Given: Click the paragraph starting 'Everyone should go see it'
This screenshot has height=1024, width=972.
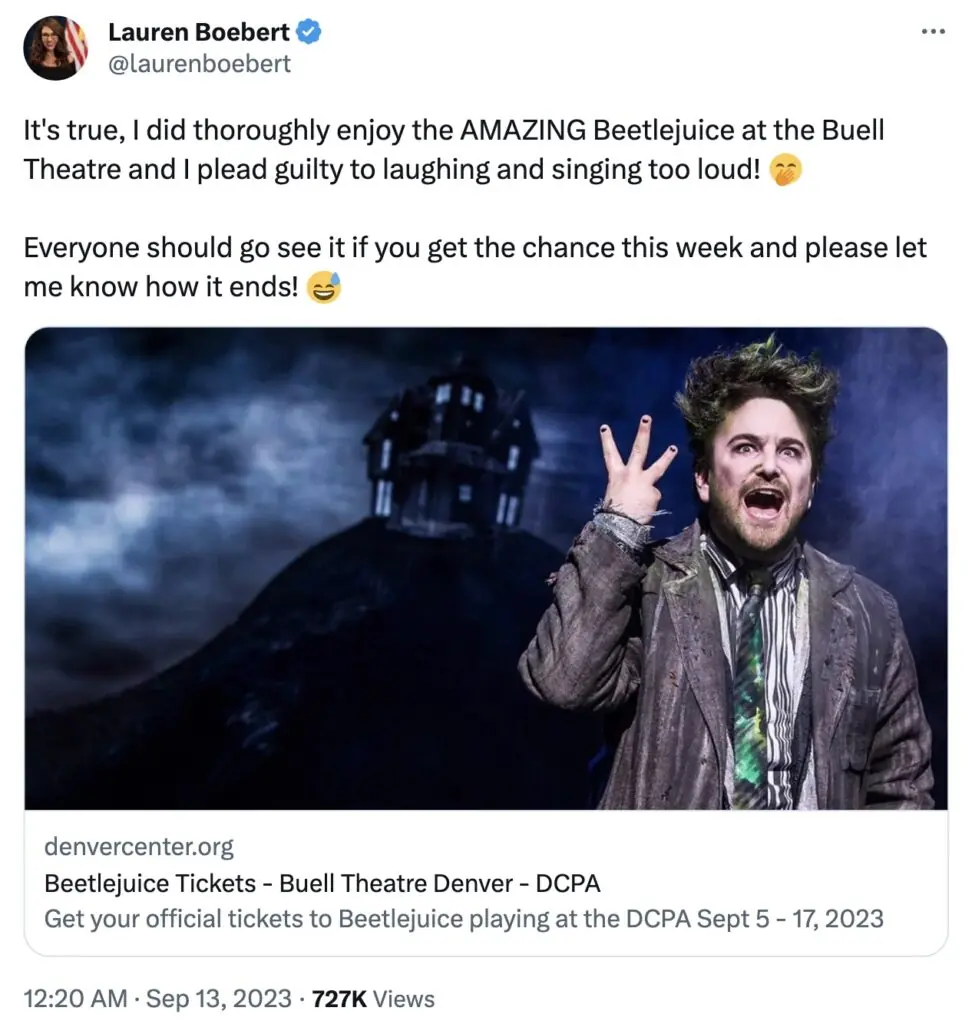Looking at the screenshot, I should click(475, 267).
